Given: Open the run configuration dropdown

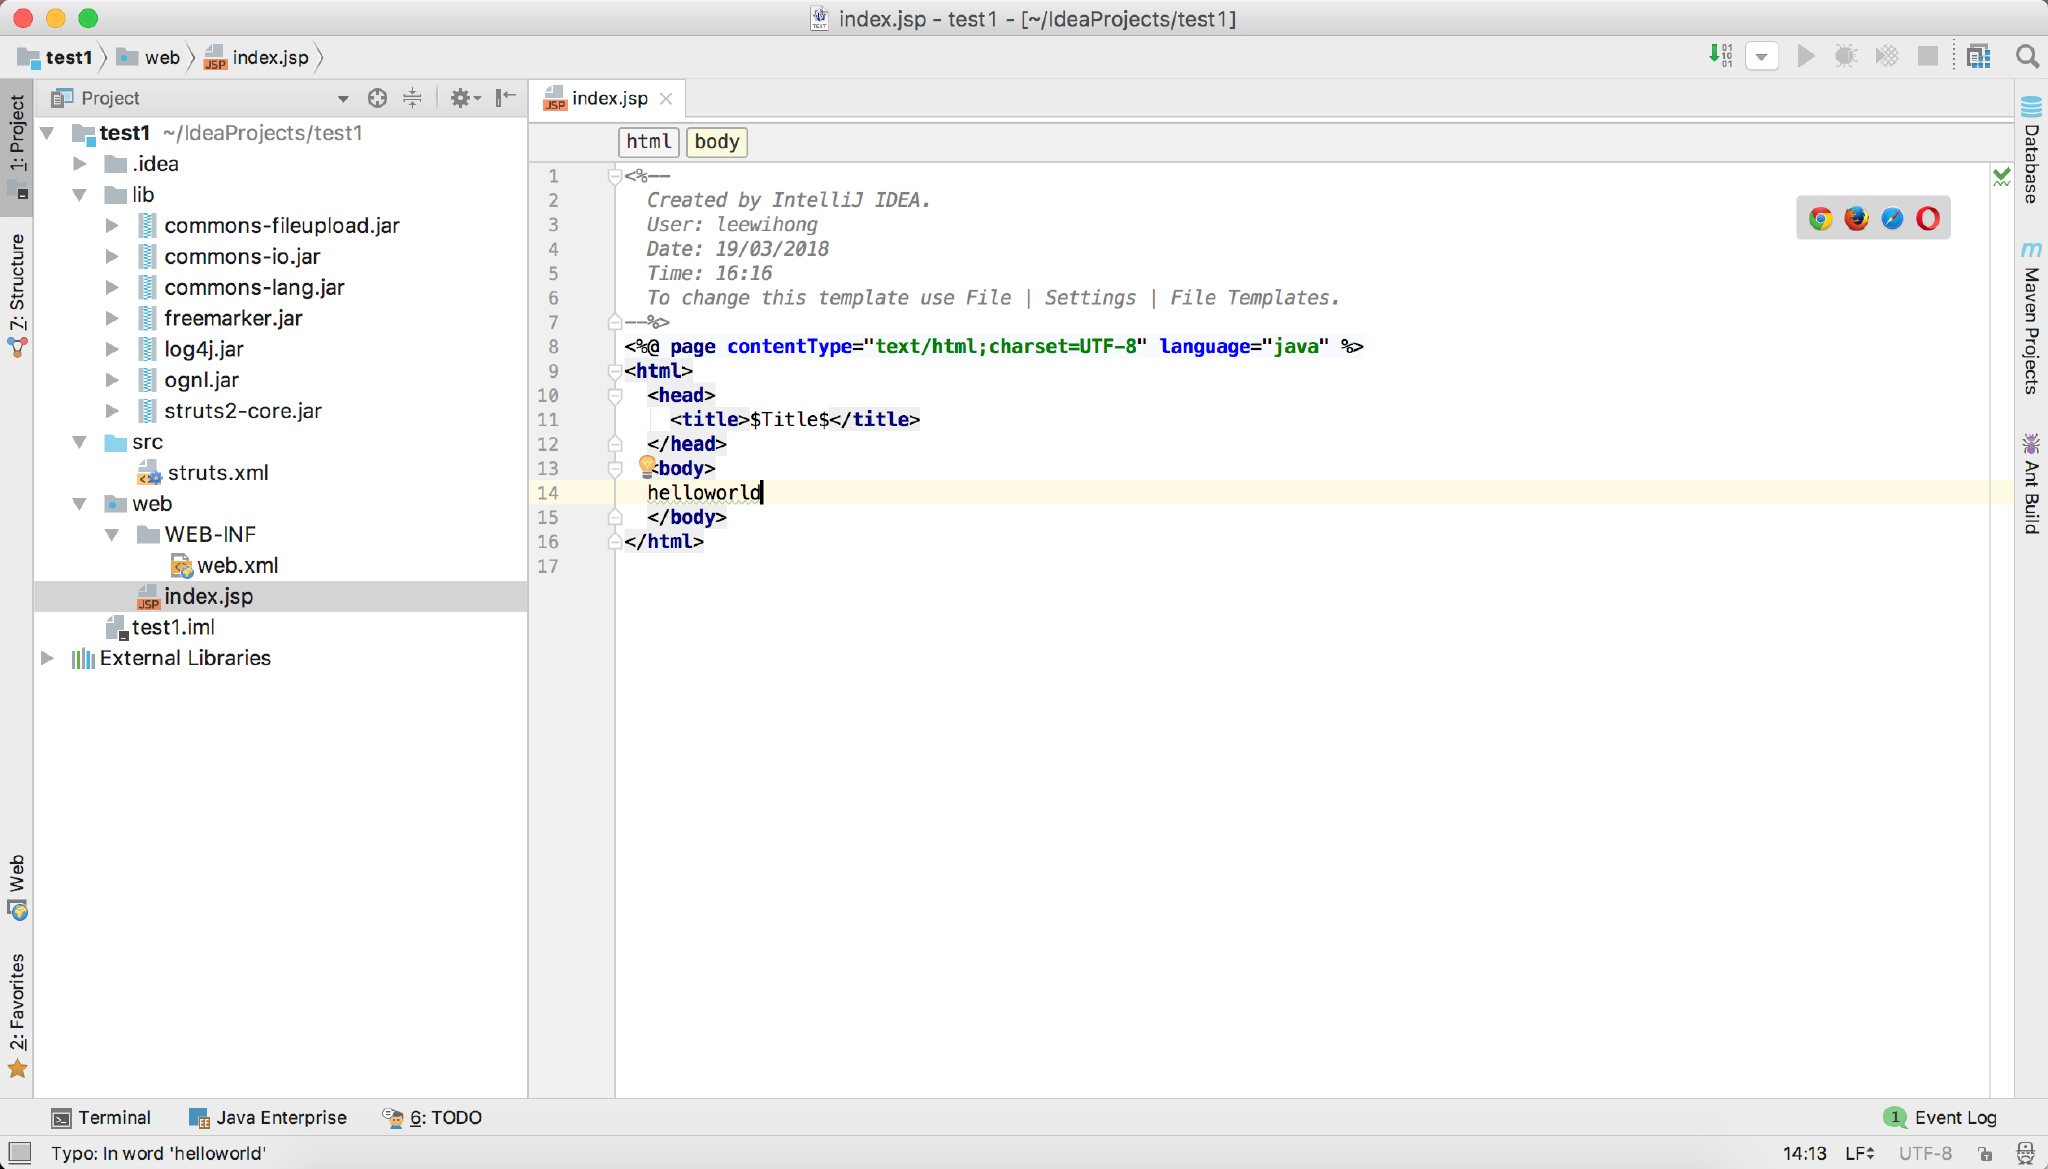Looking at the screenshot, I should 1762,57.
